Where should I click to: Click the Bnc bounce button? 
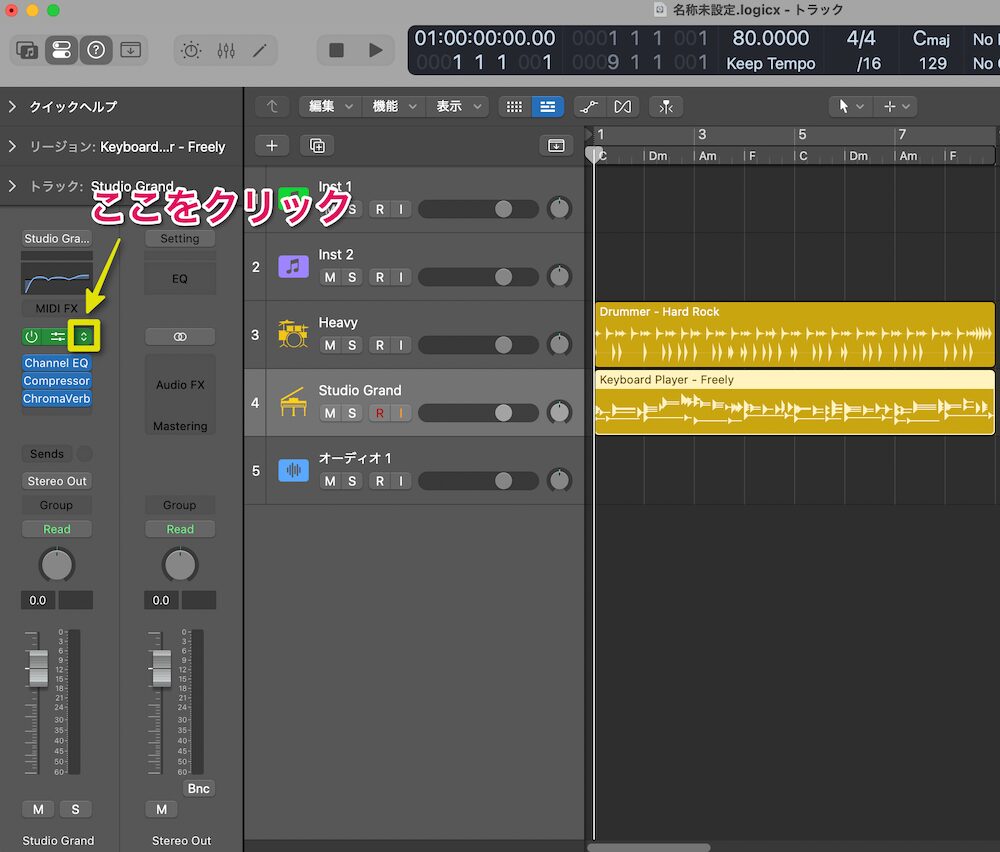(198, 788)
